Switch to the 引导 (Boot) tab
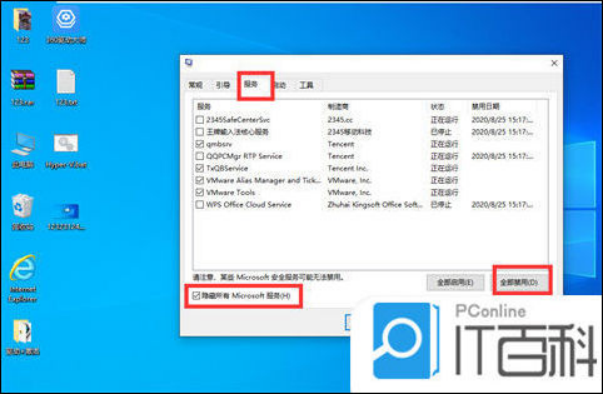This screenshot has height=394, width=603. pyautogui.click(x=223, y=85)
